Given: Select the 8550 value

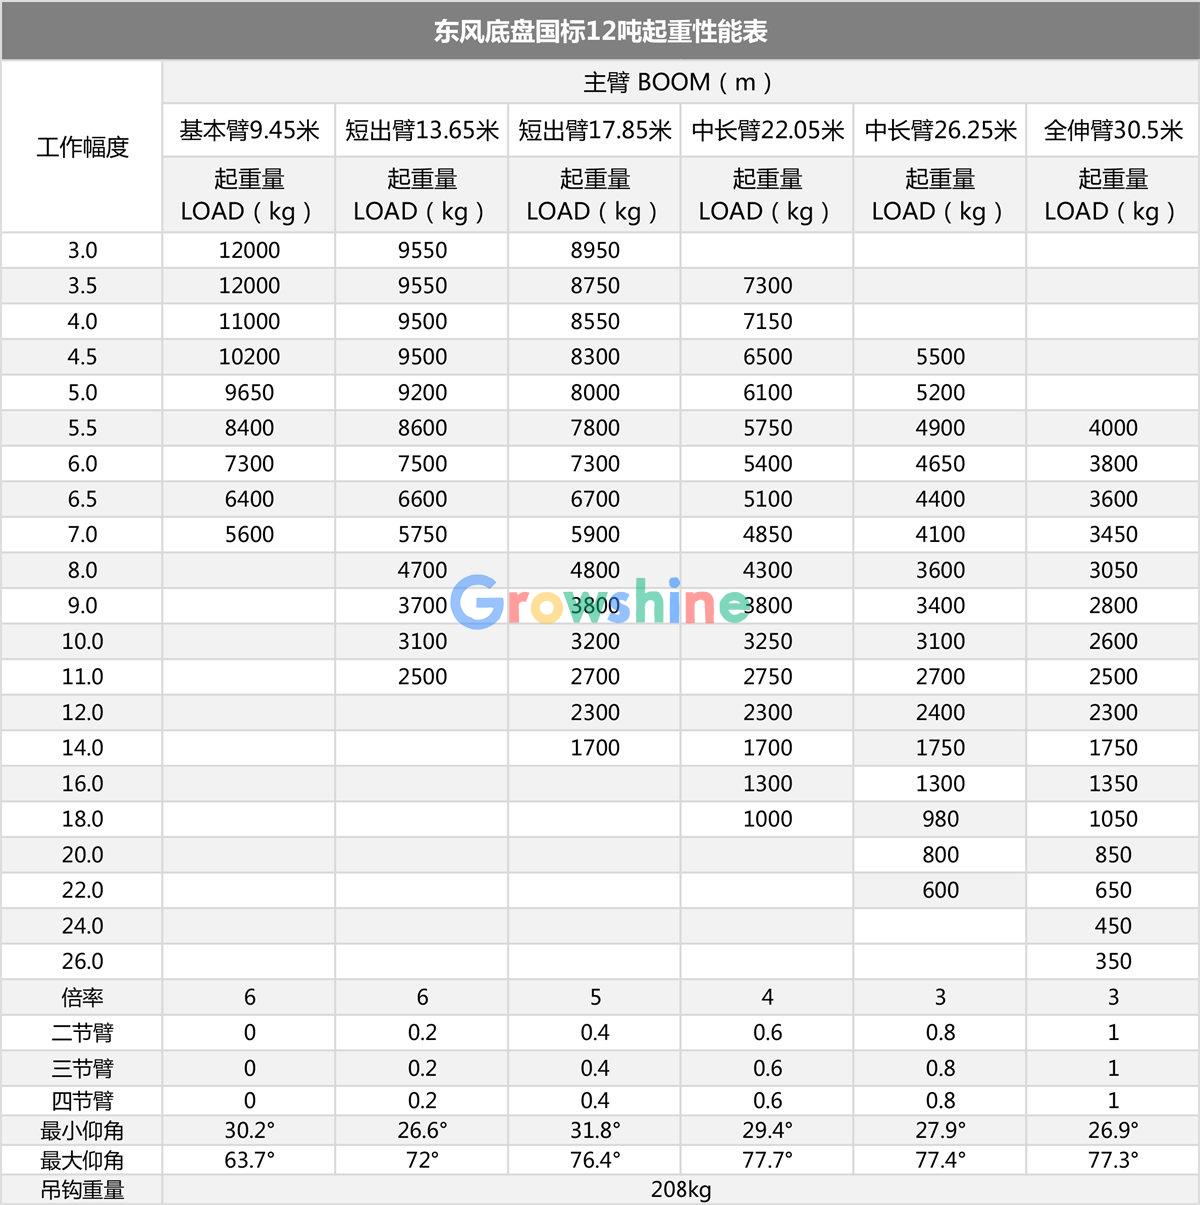Looking at the screenshot, I should 595,321.
